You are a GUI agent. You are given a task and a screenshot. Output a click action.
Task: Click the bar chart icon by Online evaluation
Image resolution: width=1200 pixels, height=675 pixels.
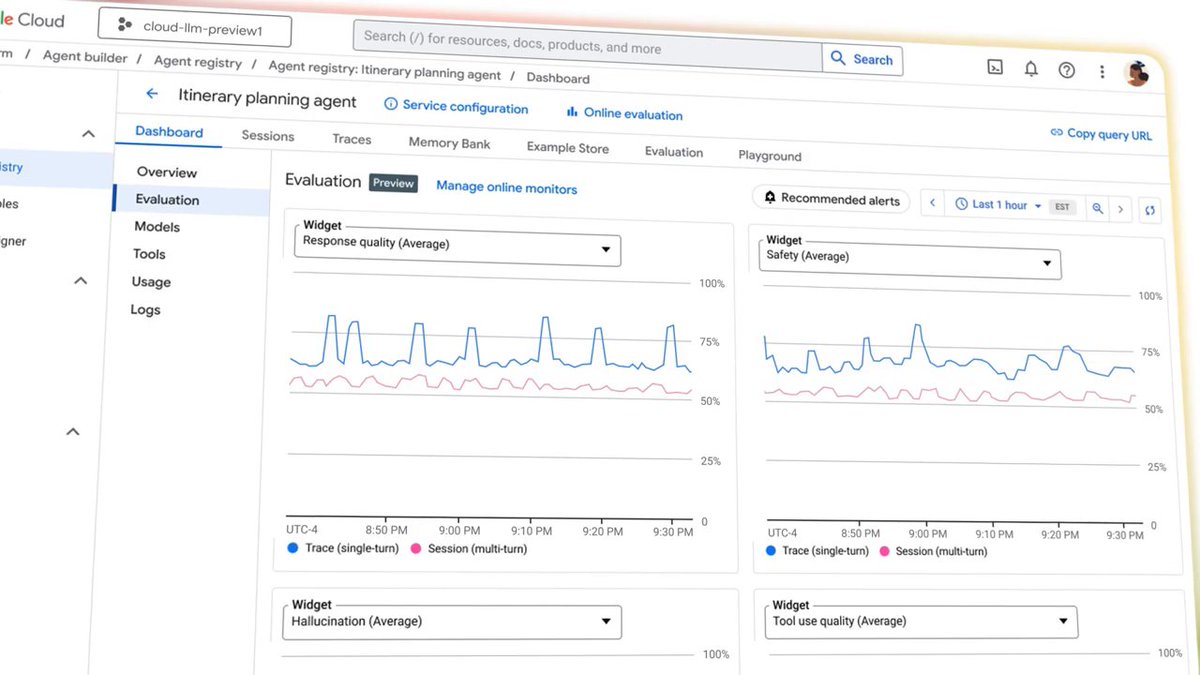[x=572, y=112]
